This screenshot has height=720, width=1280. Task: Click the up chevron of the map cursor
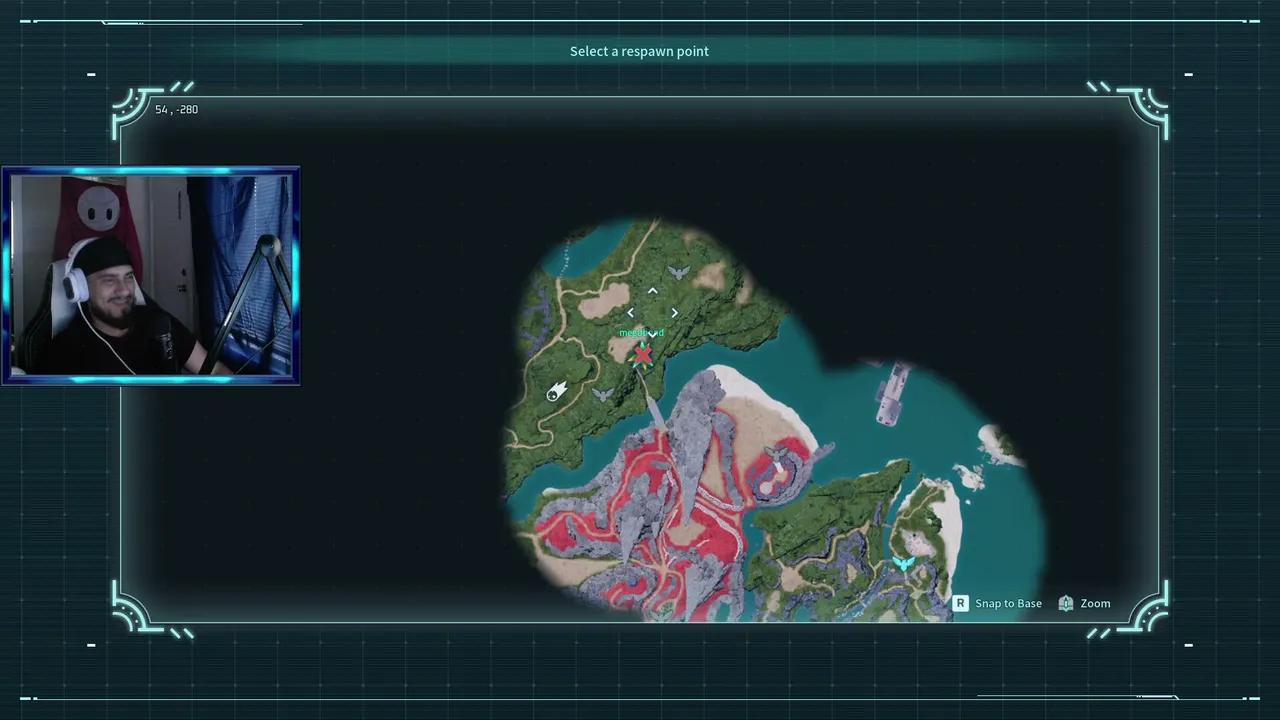coord(652,291)
